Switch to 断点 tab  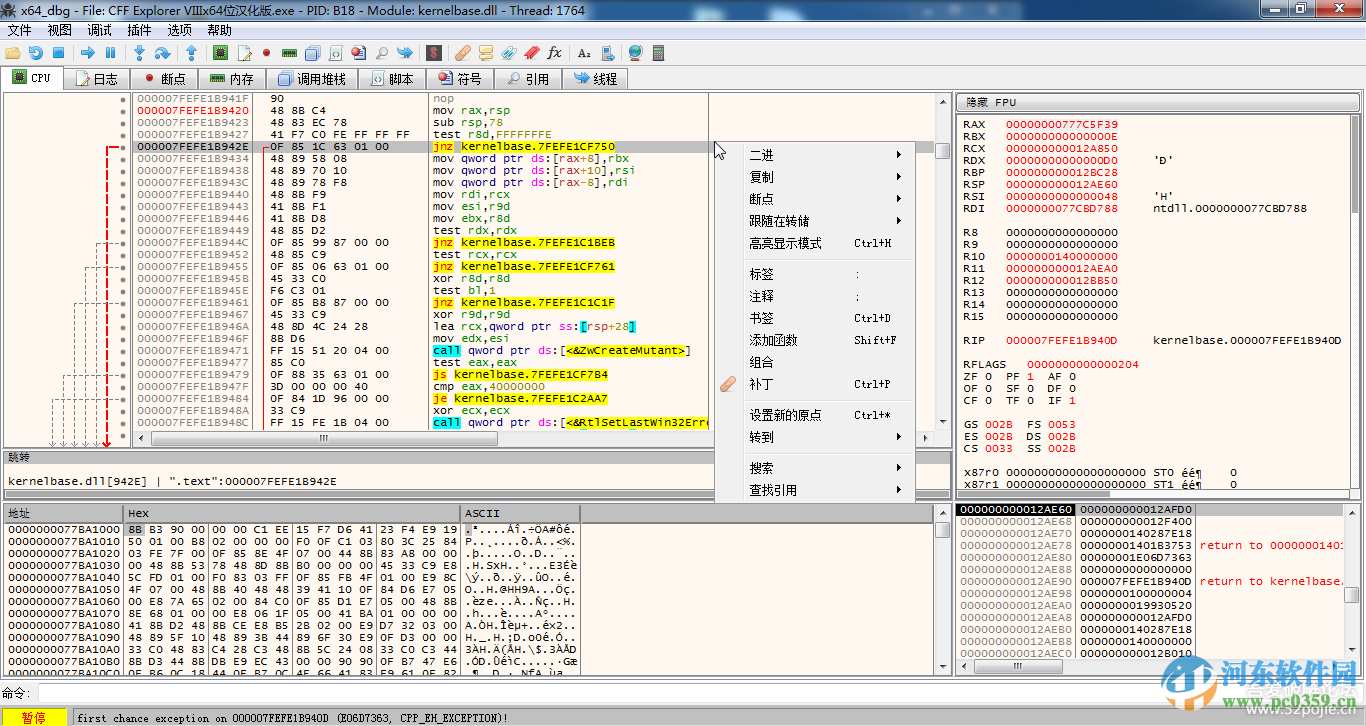point(164,79)
